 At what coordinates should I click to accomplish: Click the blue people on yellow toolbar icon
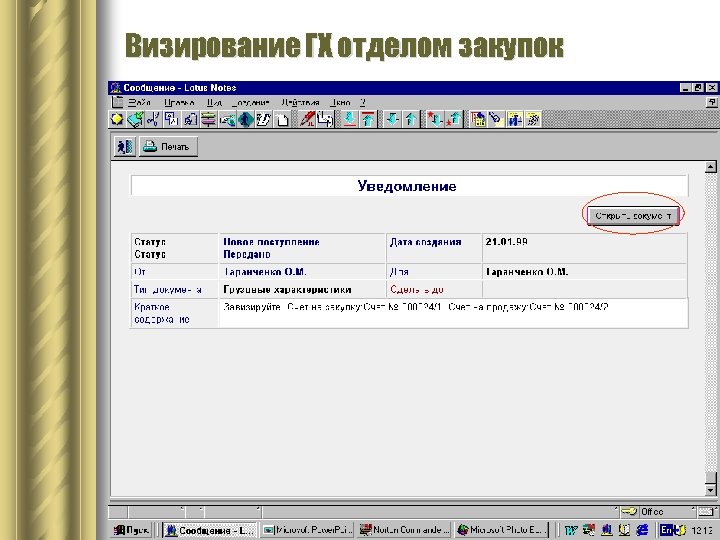click(x=515, y=119)
